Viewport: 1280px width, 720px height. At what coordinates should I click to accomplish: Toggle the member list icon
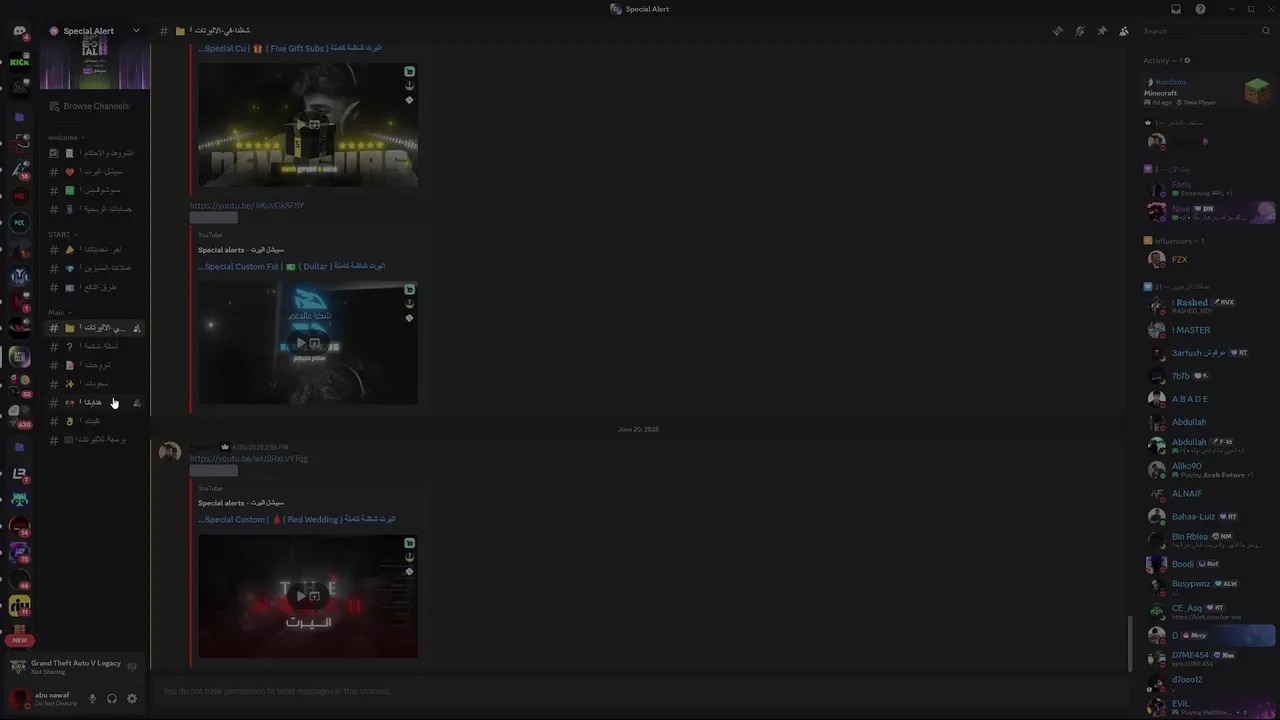click(x=1124, y=31)
